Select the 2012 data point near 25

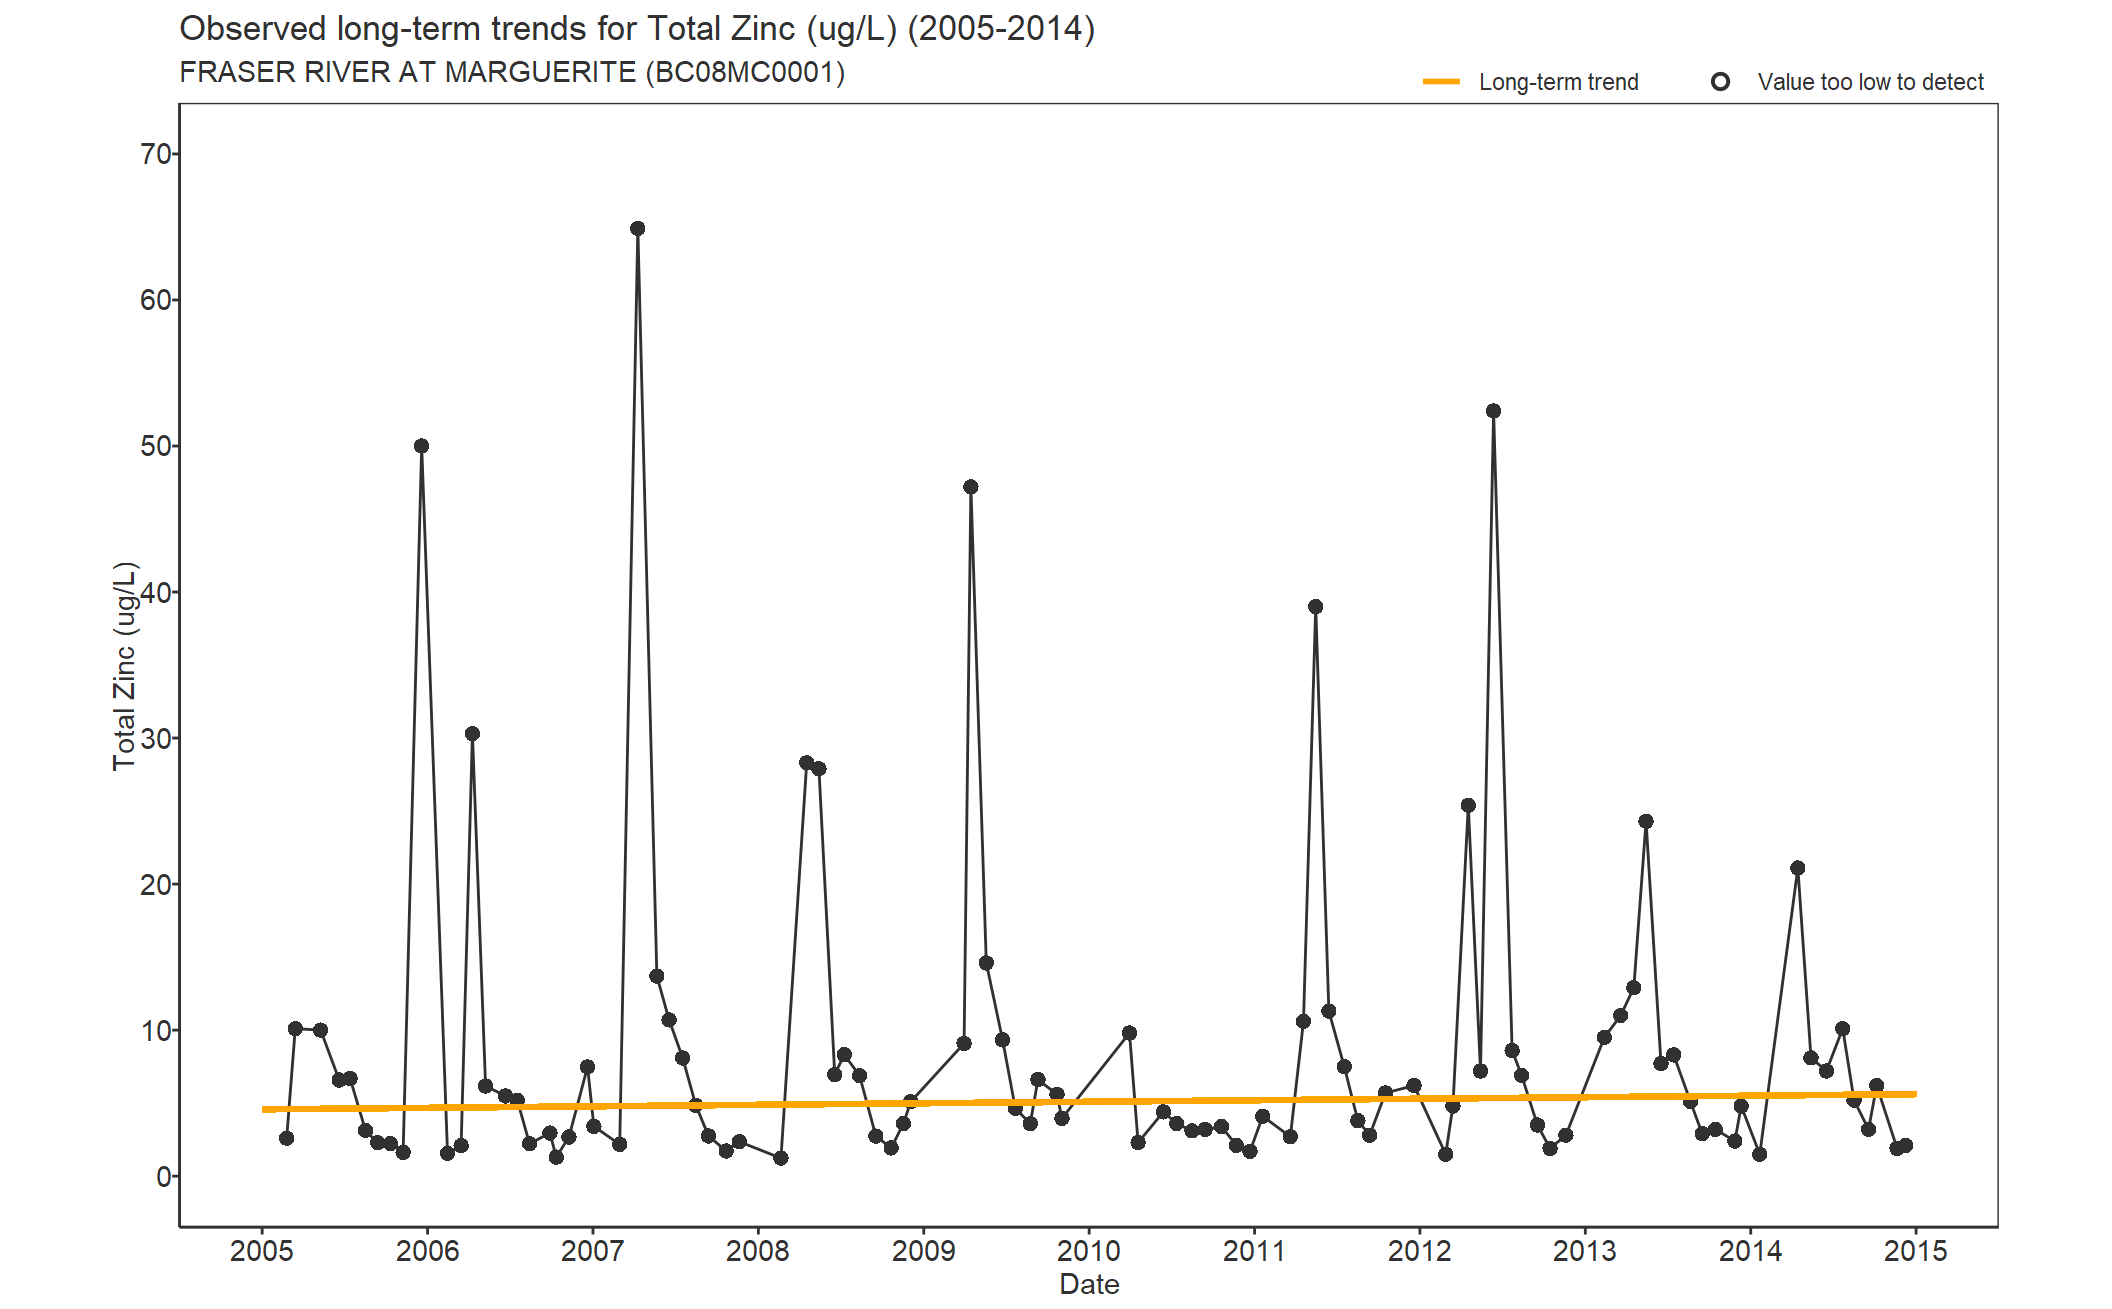click(x=1468, y=806)
